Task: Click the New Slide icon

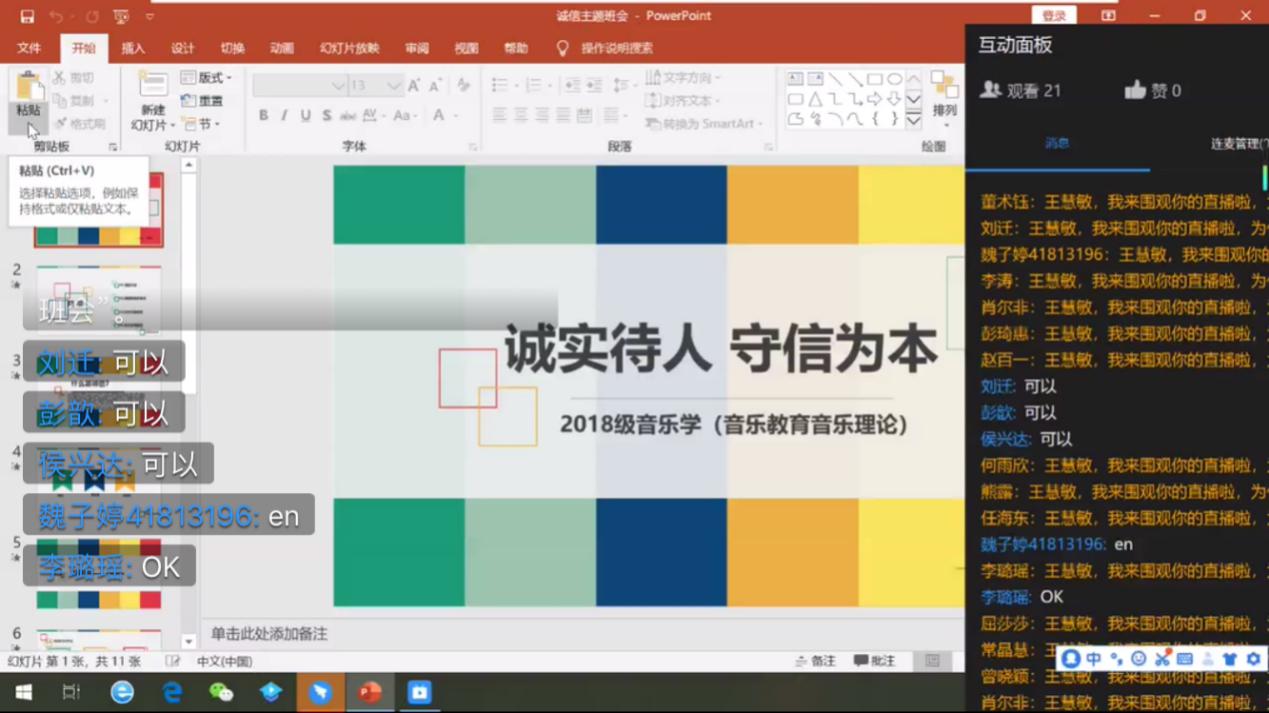Action: (152, 90)
